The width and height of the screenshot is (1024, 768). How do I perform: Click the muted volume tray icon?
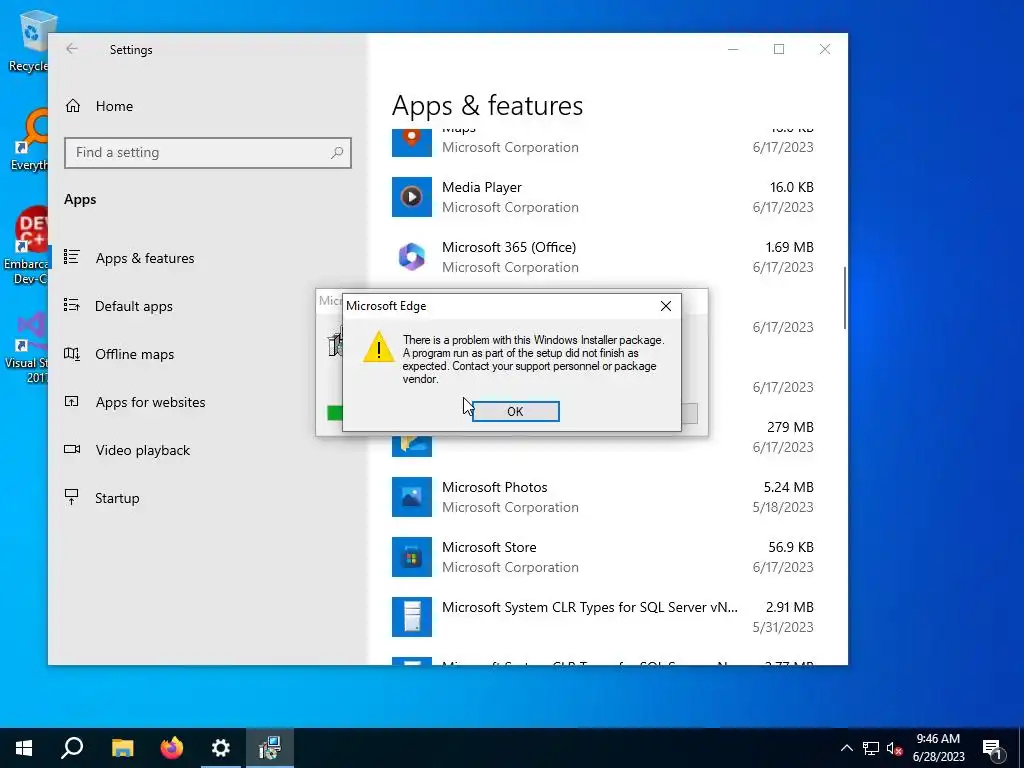[895, 748]
